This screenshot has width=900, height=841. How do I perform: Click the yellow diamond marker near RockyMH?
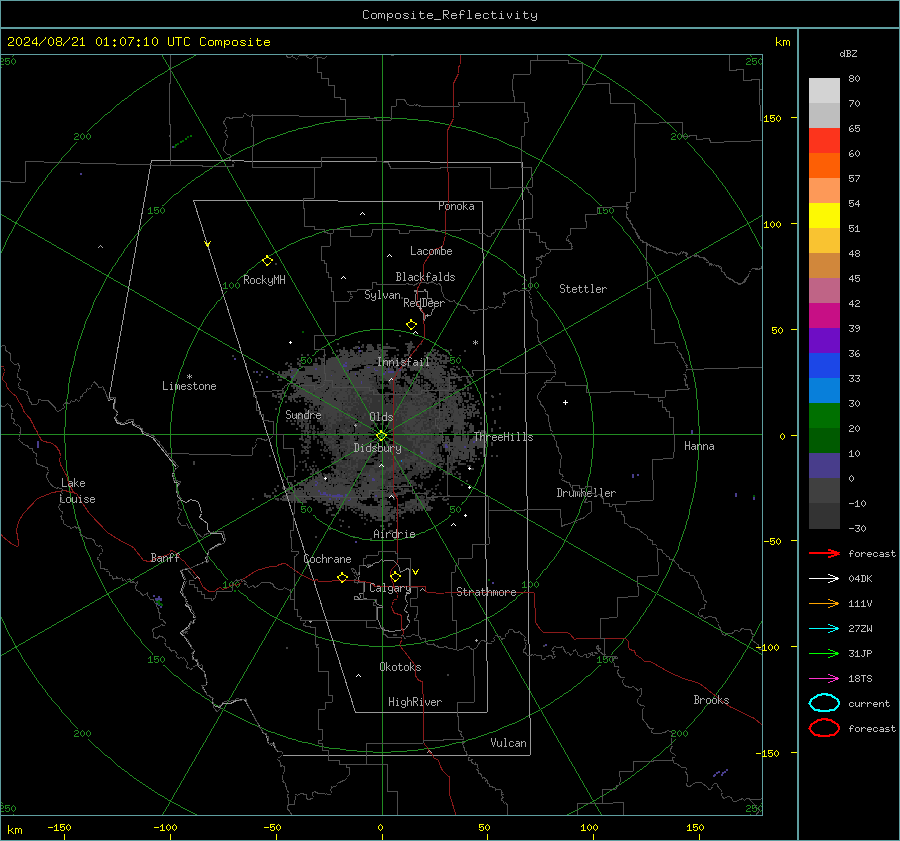(267, 261)
